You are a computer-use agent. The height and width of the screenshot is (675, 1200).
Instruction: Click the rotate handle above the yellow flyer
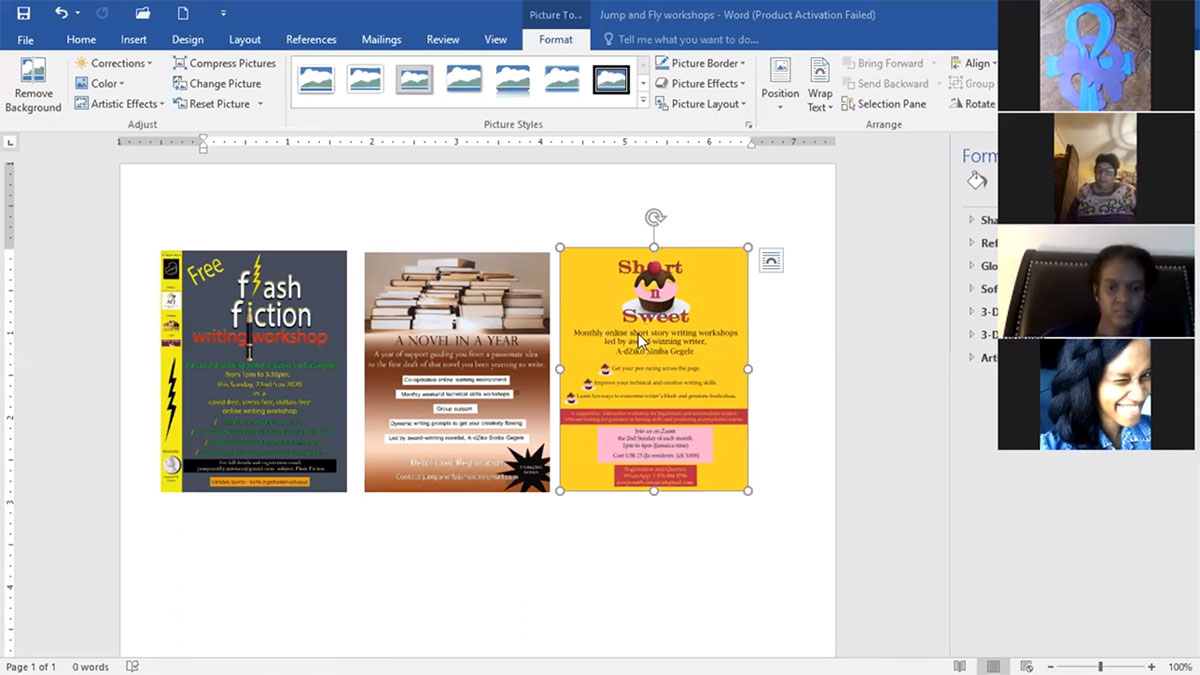point(655,218)
